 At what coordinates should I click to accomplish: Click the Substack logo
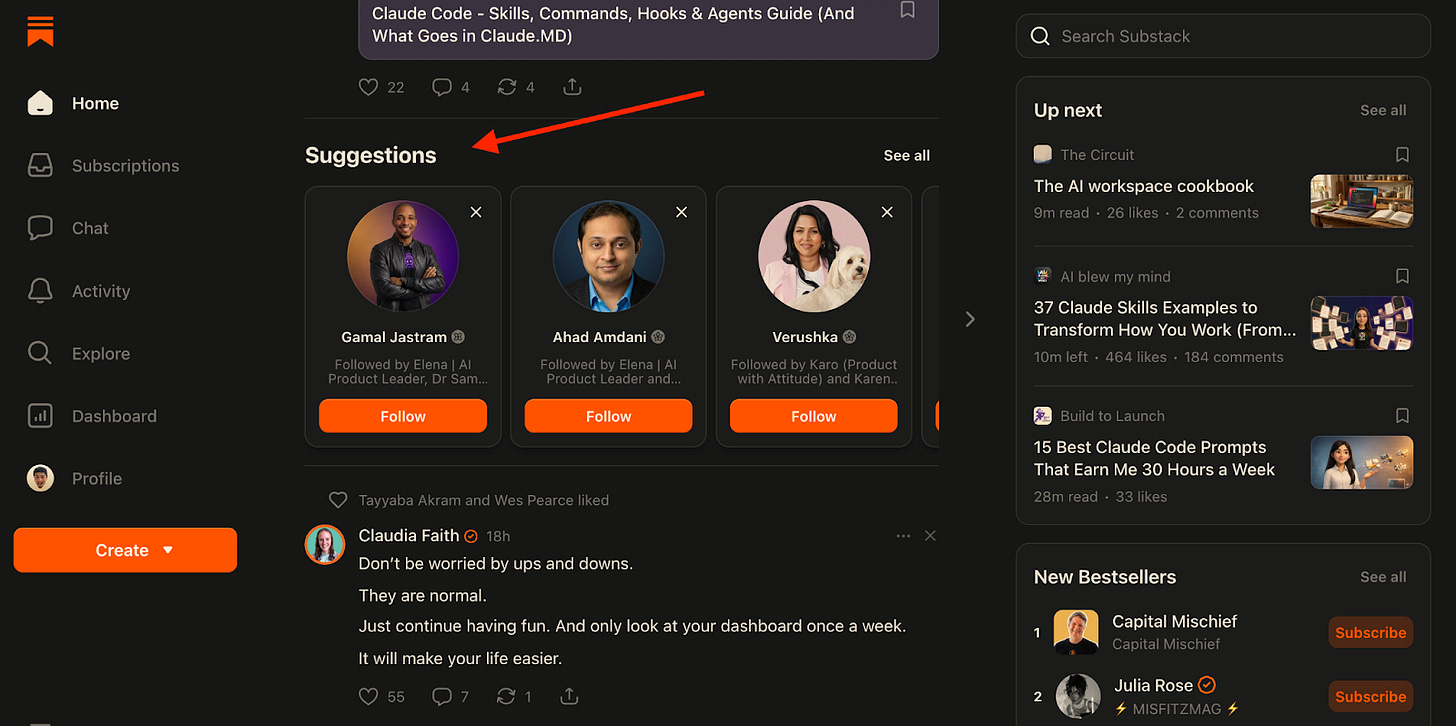39,31
